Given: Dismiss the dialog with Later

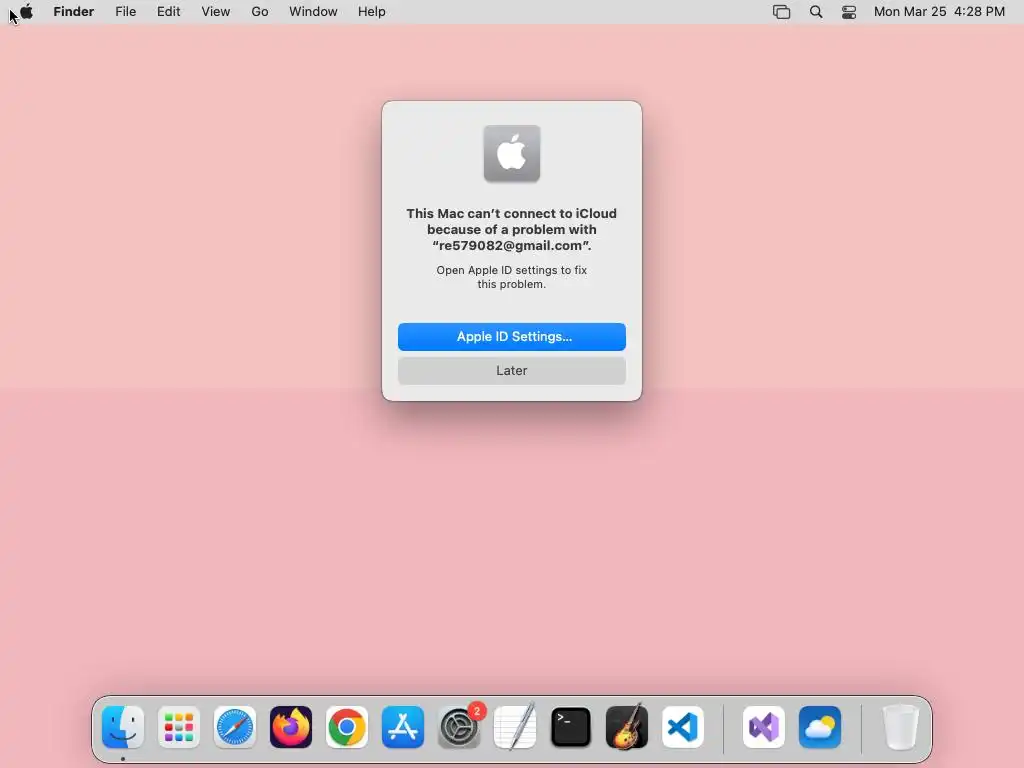Looking at the screenshot, I should pyautogui.click(x=512, y=371).
